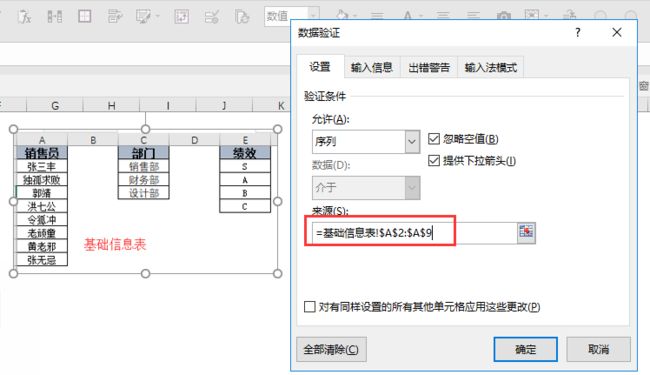Image resolution: width=650 pixels, height=375 pixels.
Task: Click the 绩效 header cell in the picture
Action: click(245, 153)
